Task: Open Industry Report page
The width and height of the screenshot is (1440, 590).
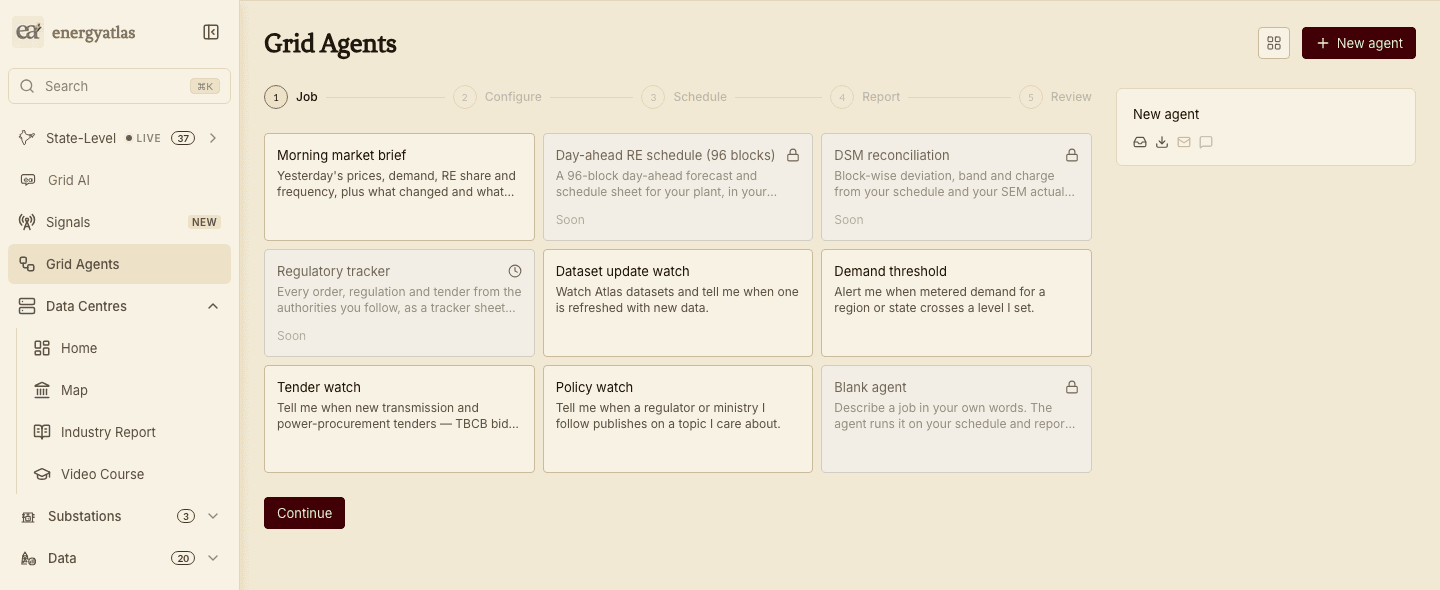Action: [x=127, y=432]
